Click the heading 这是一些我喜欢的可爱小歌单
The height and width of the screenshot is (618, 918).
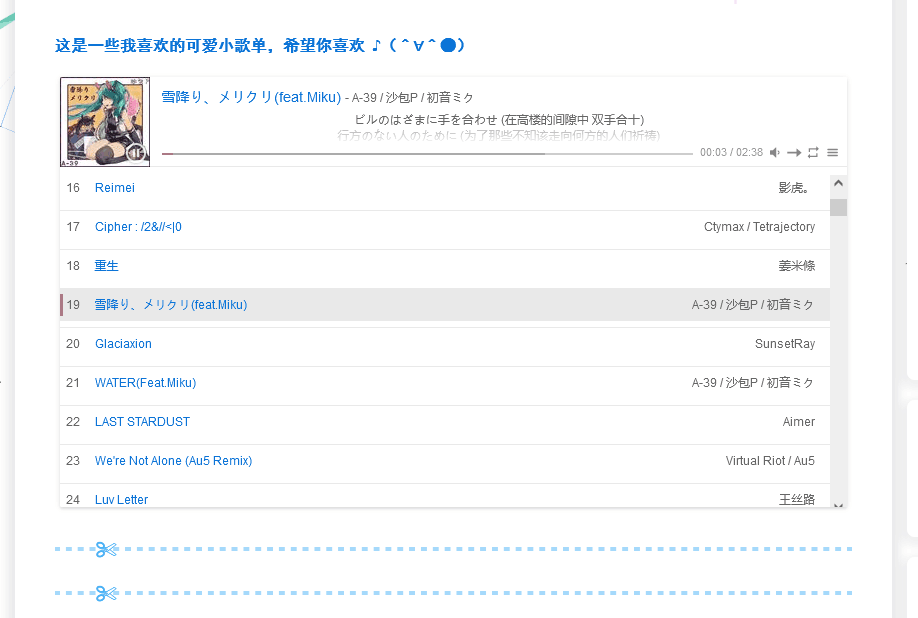pos(259,45)
